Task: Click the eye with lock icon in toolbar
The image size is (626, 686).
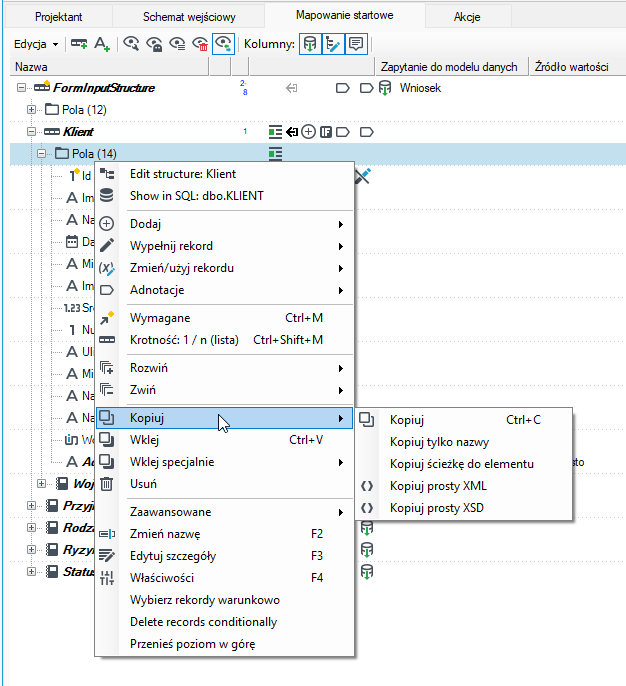Action: coord(154,44)
